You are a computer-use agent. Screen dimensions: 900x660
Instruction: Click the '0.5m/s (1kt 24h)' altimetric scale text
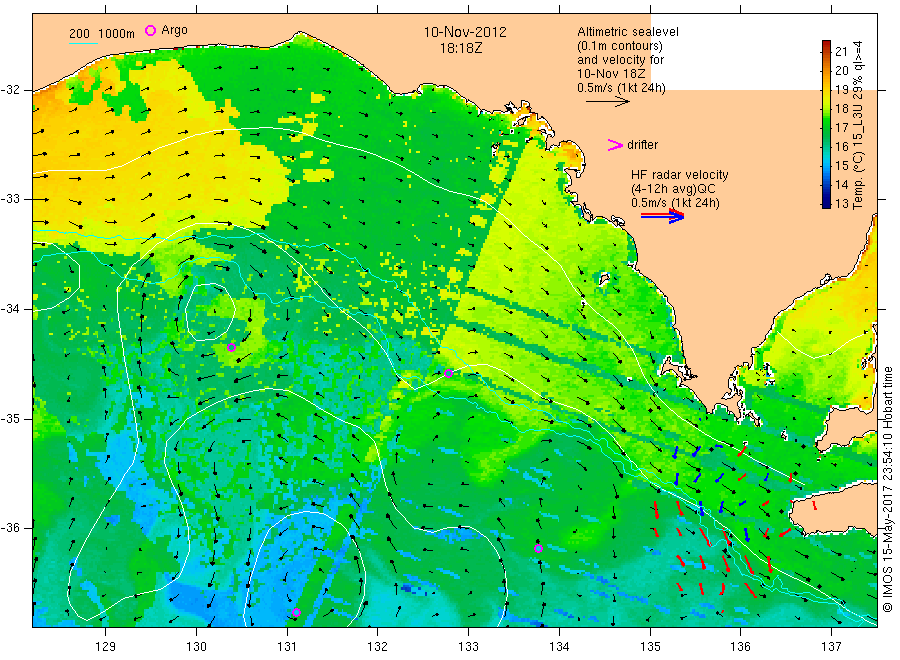tap(621, 88)
